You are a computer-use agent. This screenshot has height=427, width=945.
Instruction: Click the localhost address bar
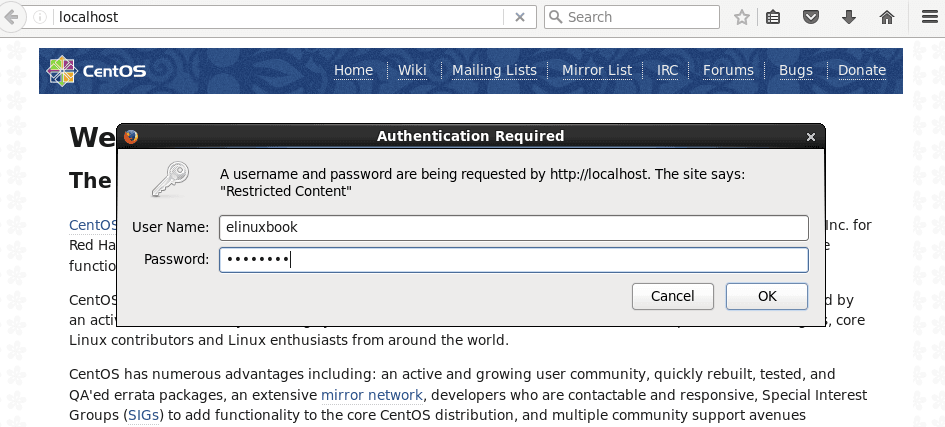coord(278,17)
